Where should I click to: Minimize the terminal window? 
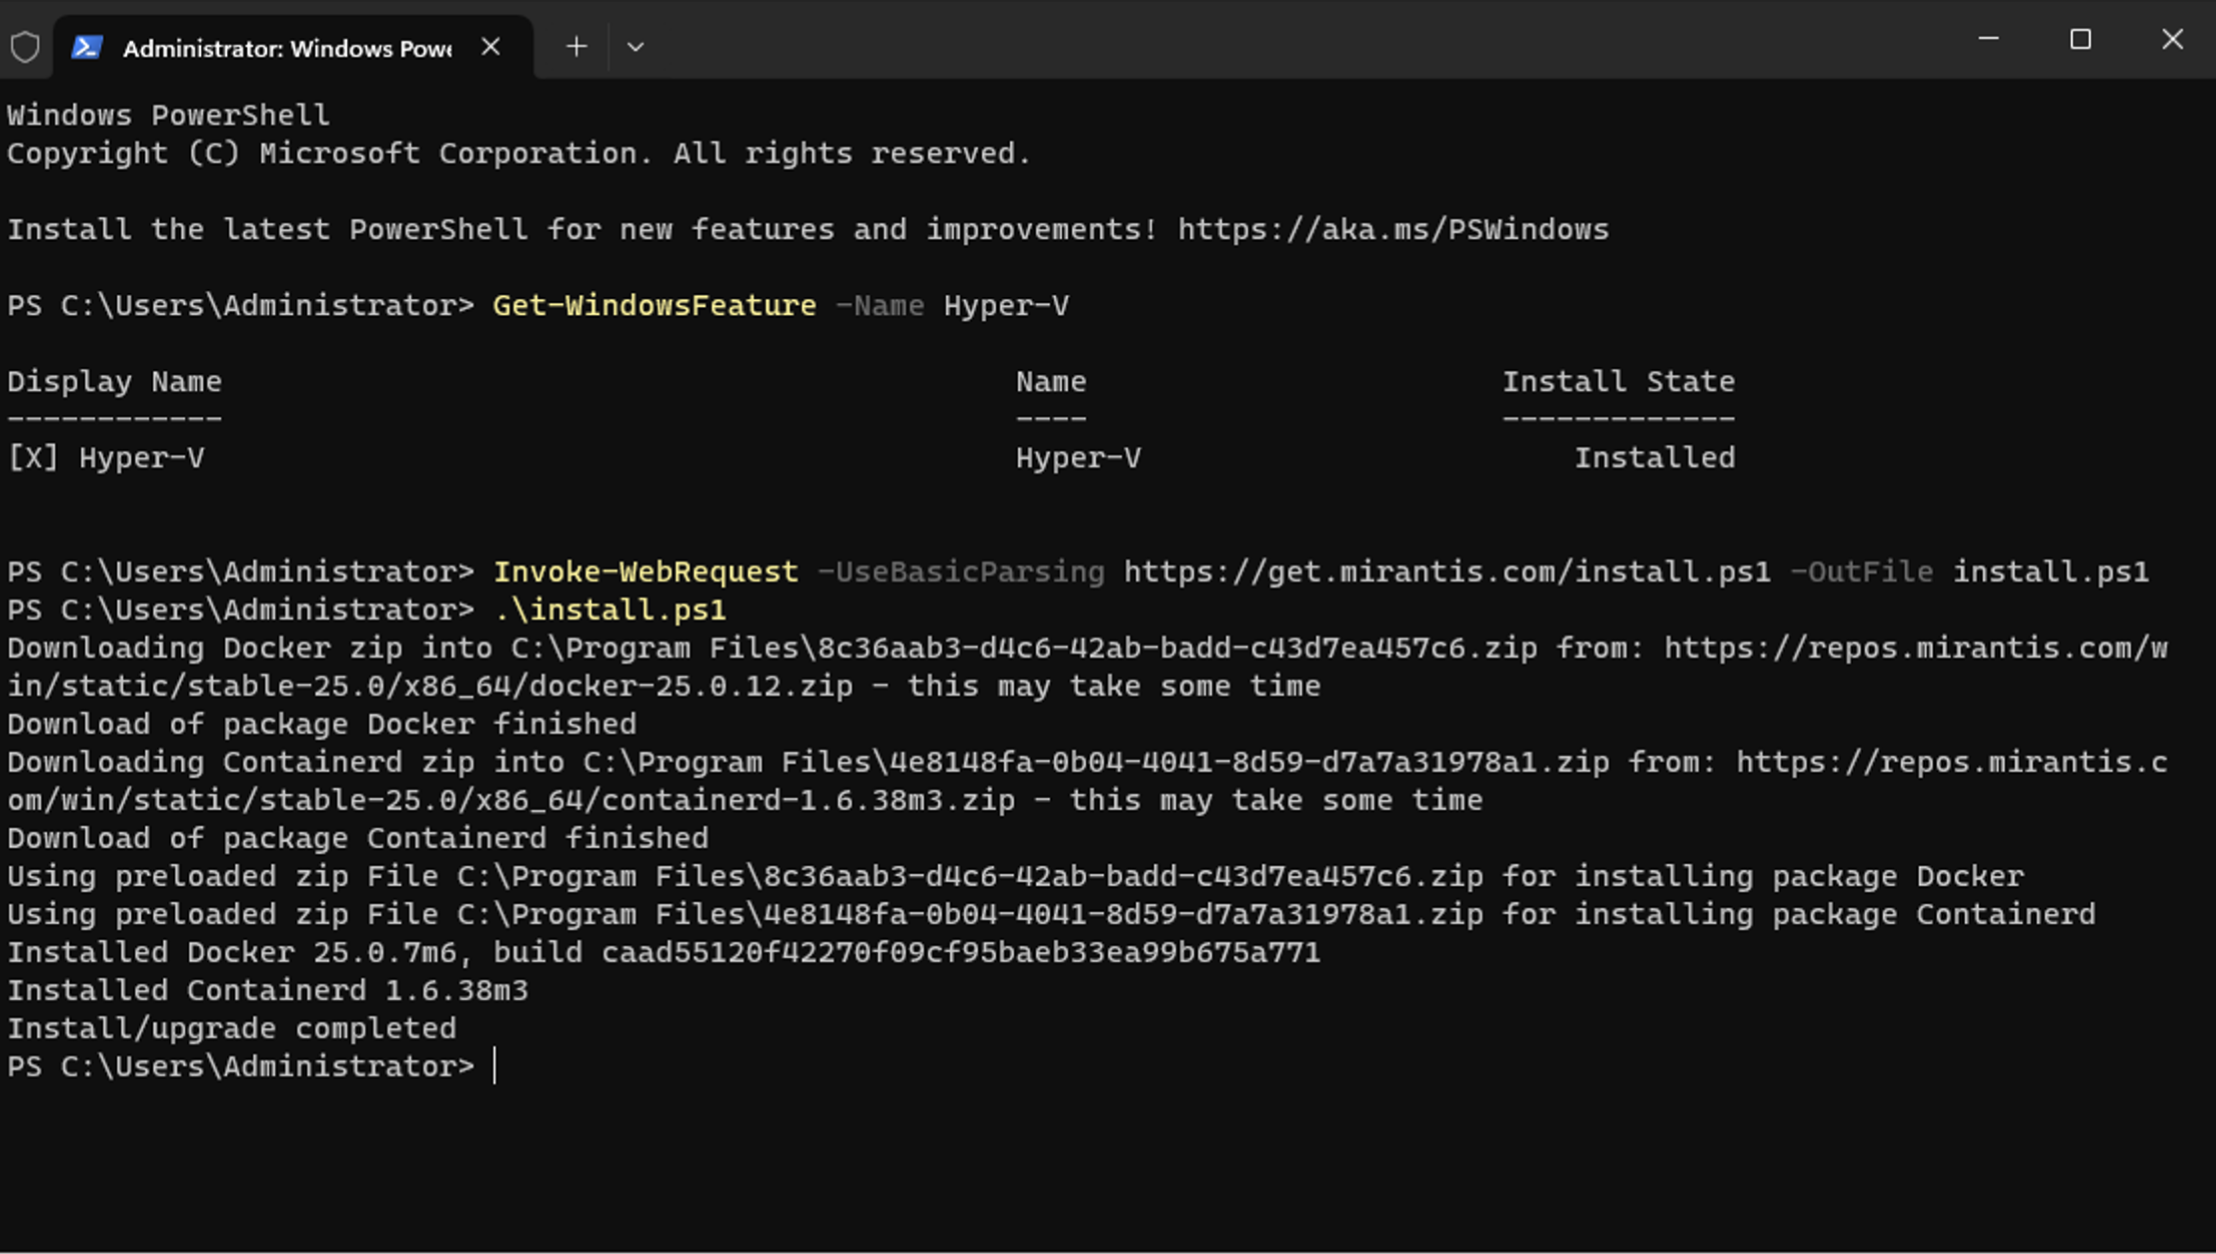point(1988,39)
